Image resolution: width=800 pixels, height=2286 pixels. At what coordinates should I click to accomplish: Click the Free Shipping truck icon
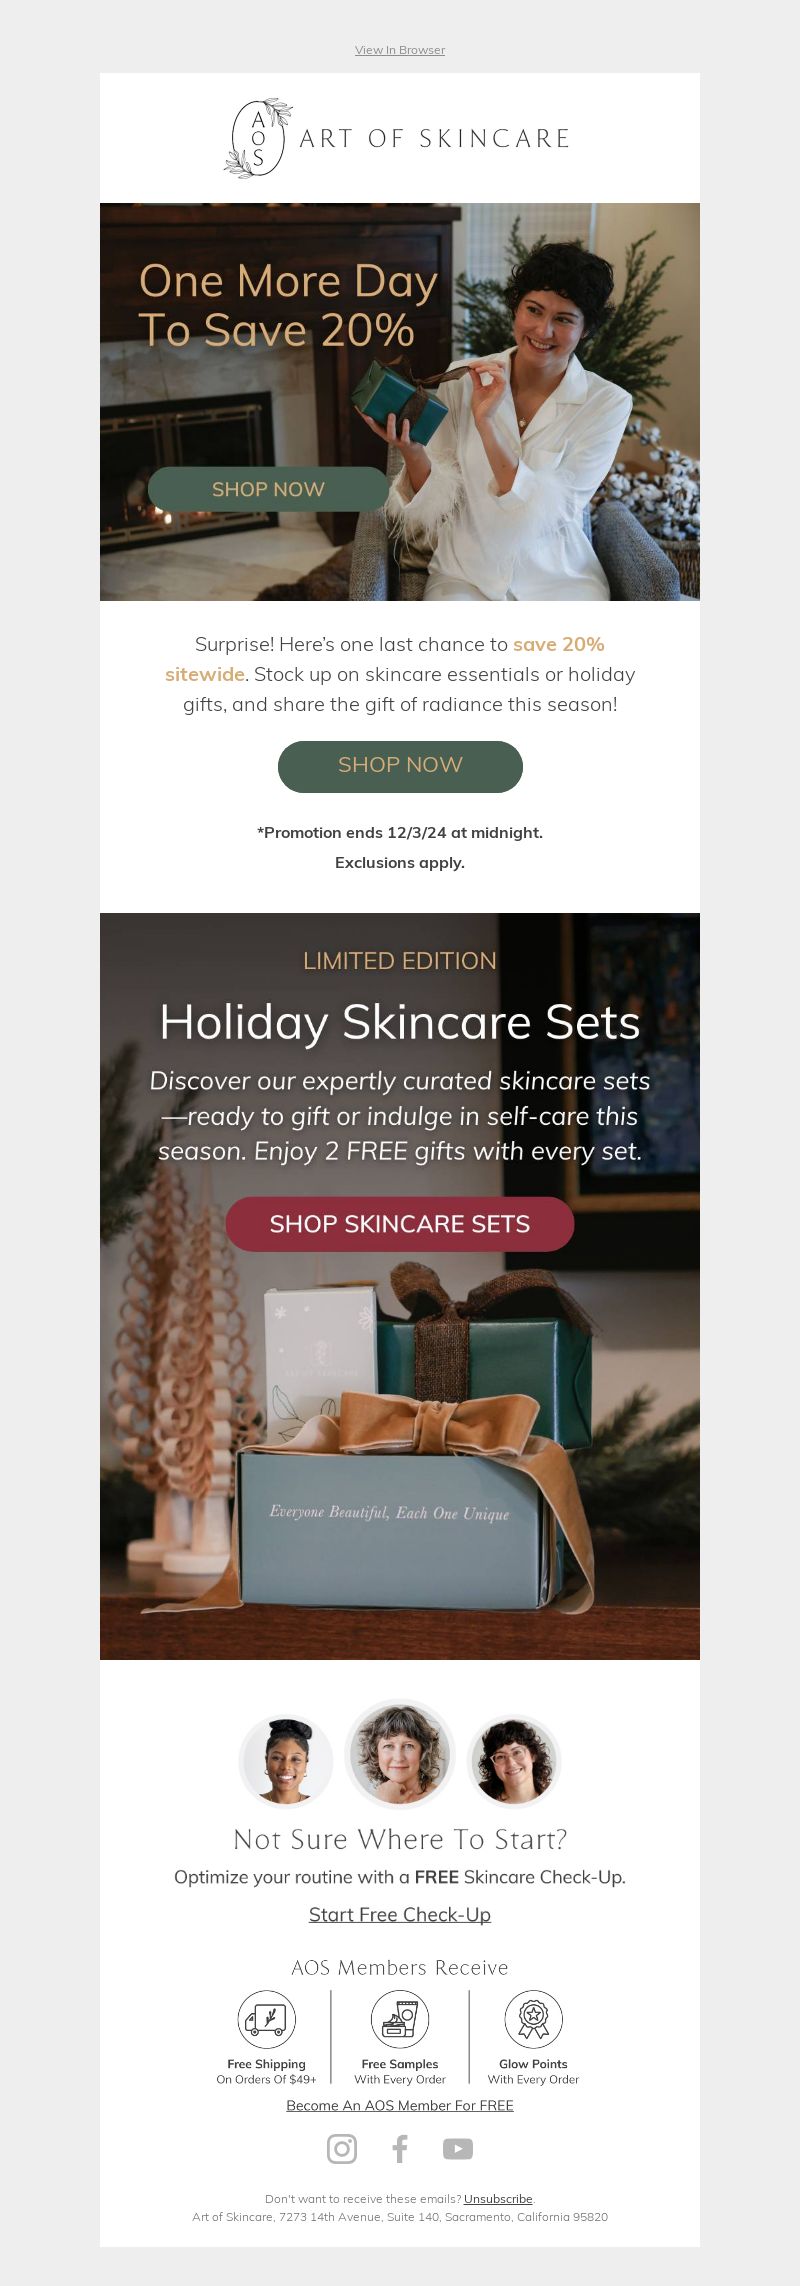pyautogui.click(x=267, y=2019)
